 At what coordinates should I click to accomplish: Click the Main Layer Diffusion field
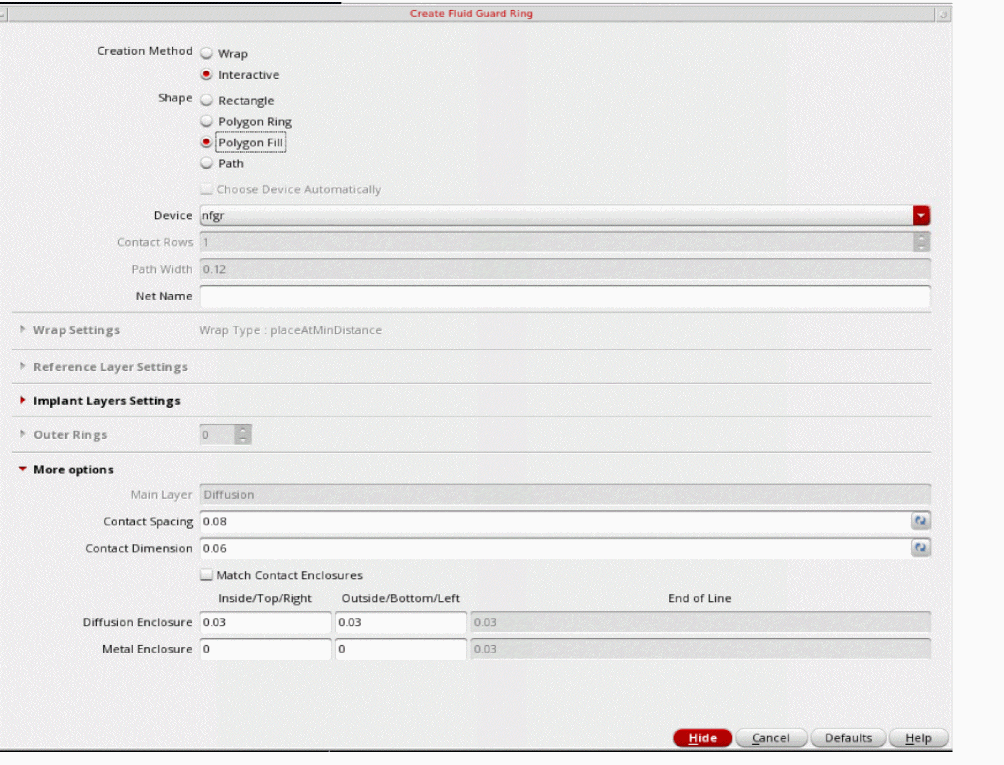point(565,494)
